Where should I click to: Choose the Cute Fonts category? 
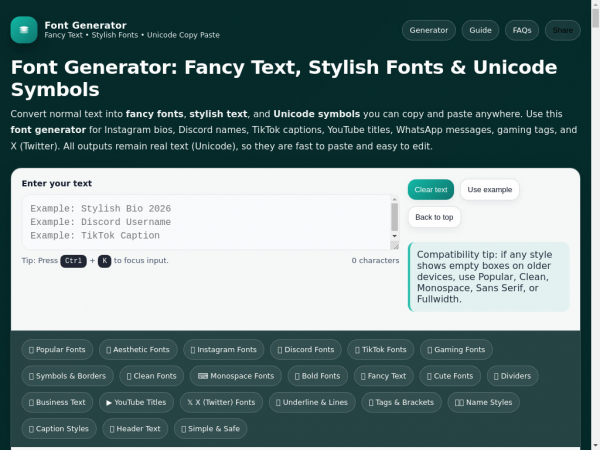pyautogui.click(x=450, y=376)
